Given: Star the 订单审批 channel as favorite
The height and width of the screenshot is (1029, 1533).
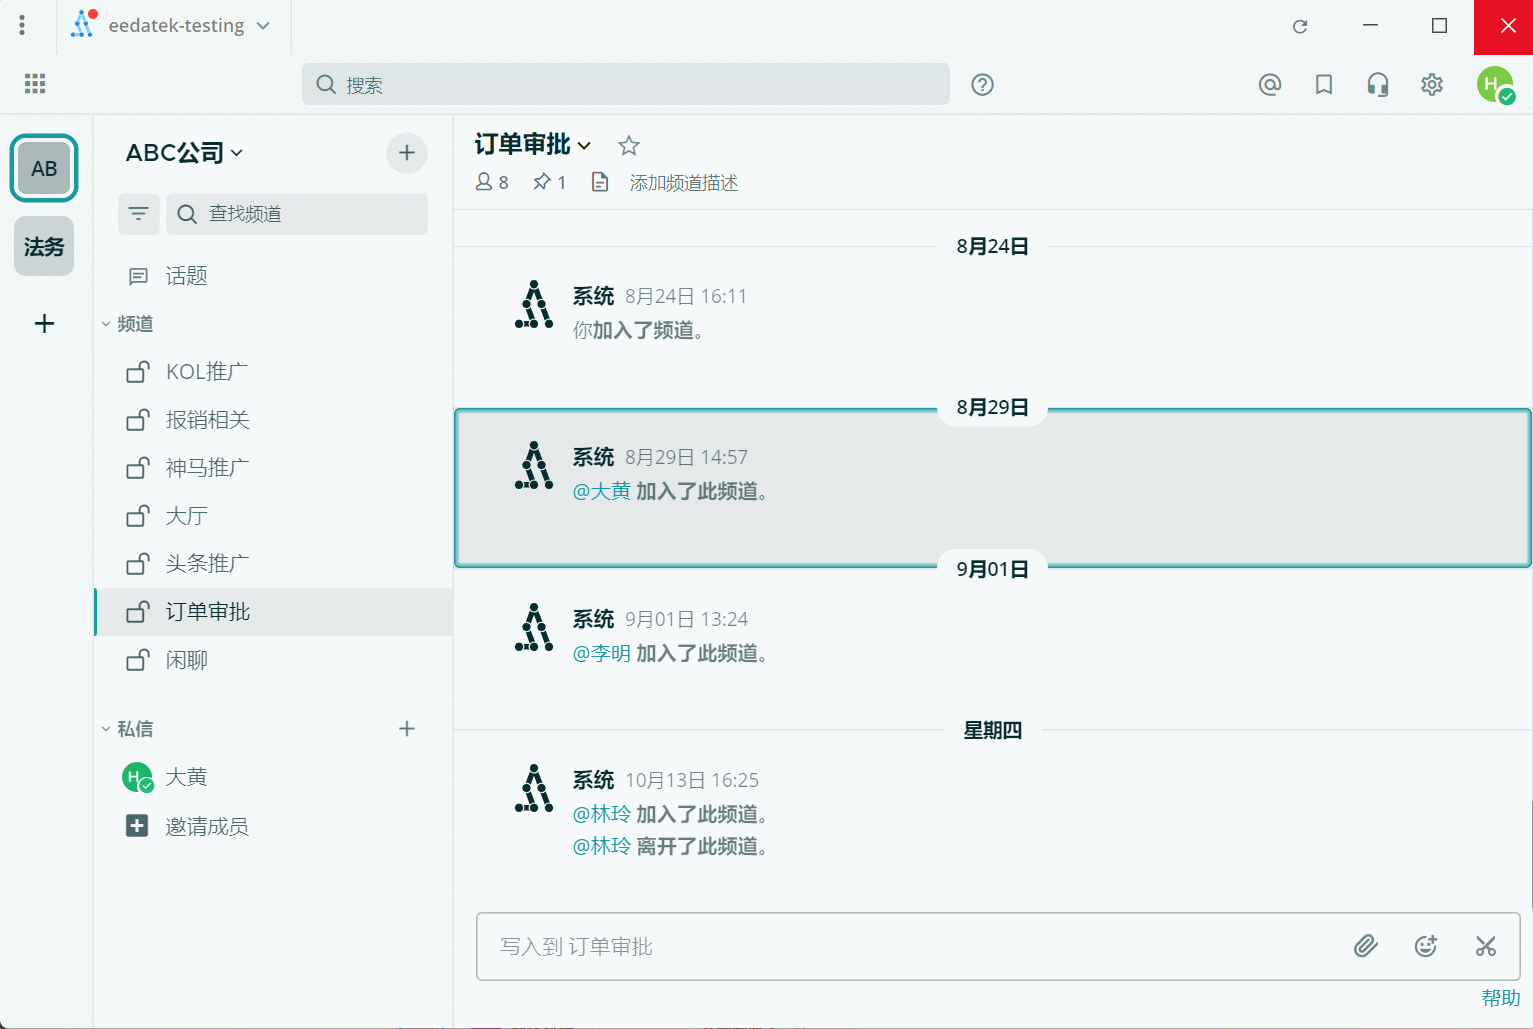Looking at the screenshot, I should pyautogui.click(x=628, y=146).
